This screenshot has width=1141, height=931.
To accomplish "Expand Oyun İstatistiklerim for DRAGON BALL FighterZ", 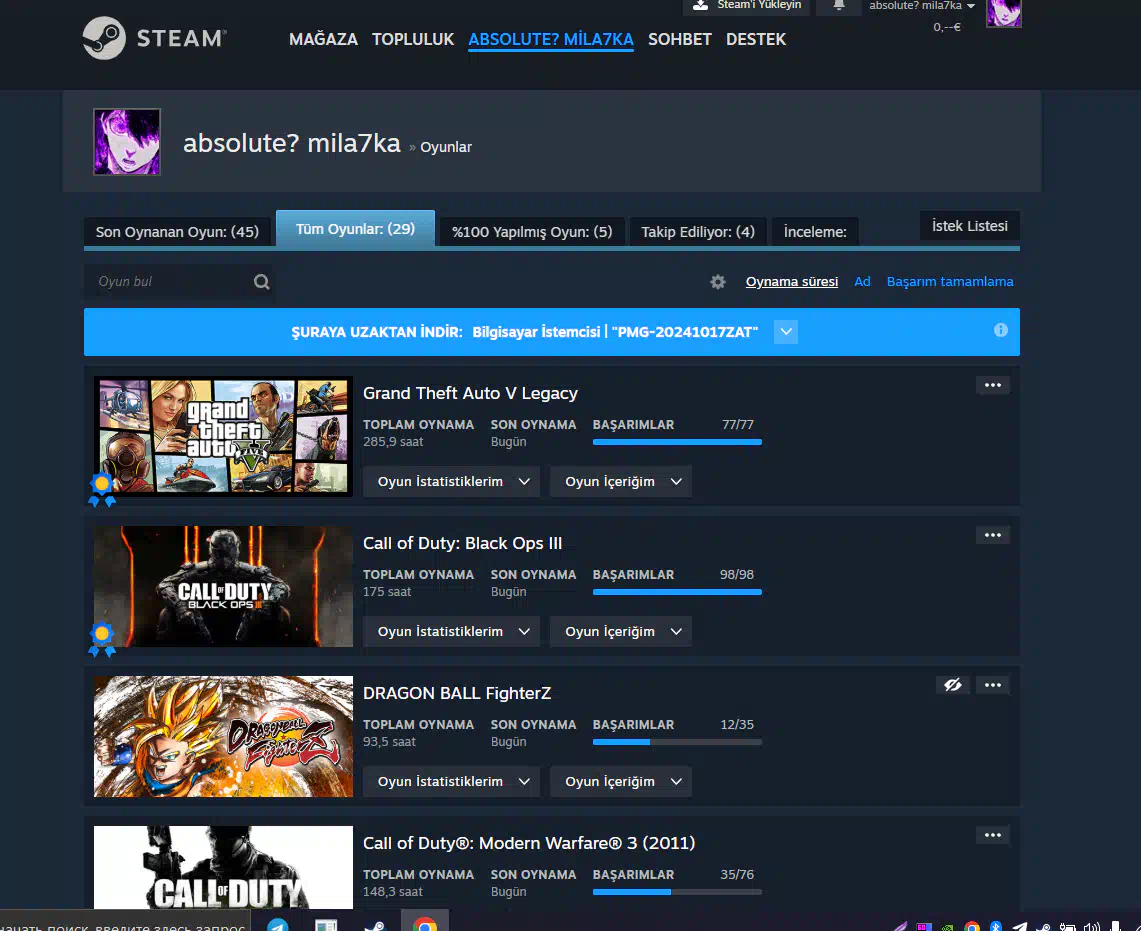I will (451, 782).
